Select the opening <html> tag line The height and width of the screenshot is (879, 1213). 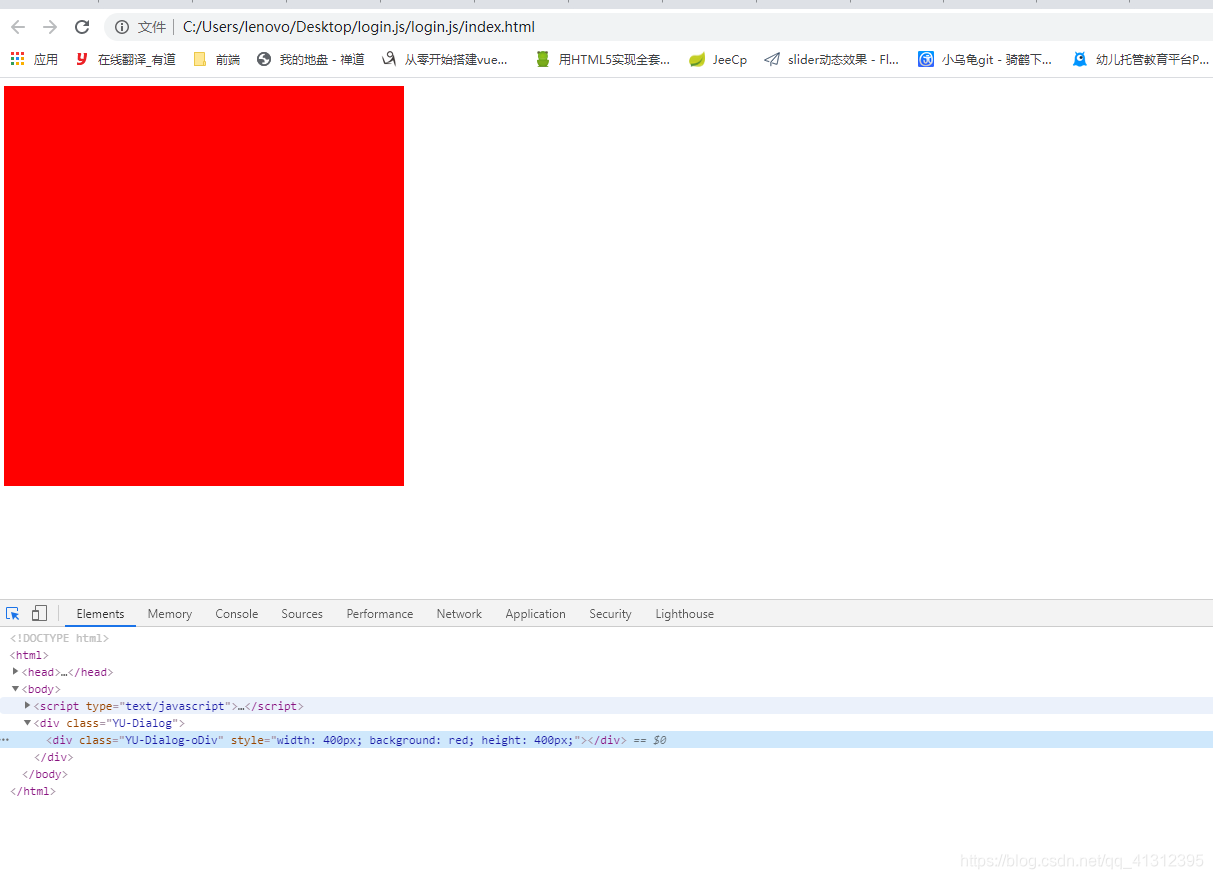(x=29, y=655)
